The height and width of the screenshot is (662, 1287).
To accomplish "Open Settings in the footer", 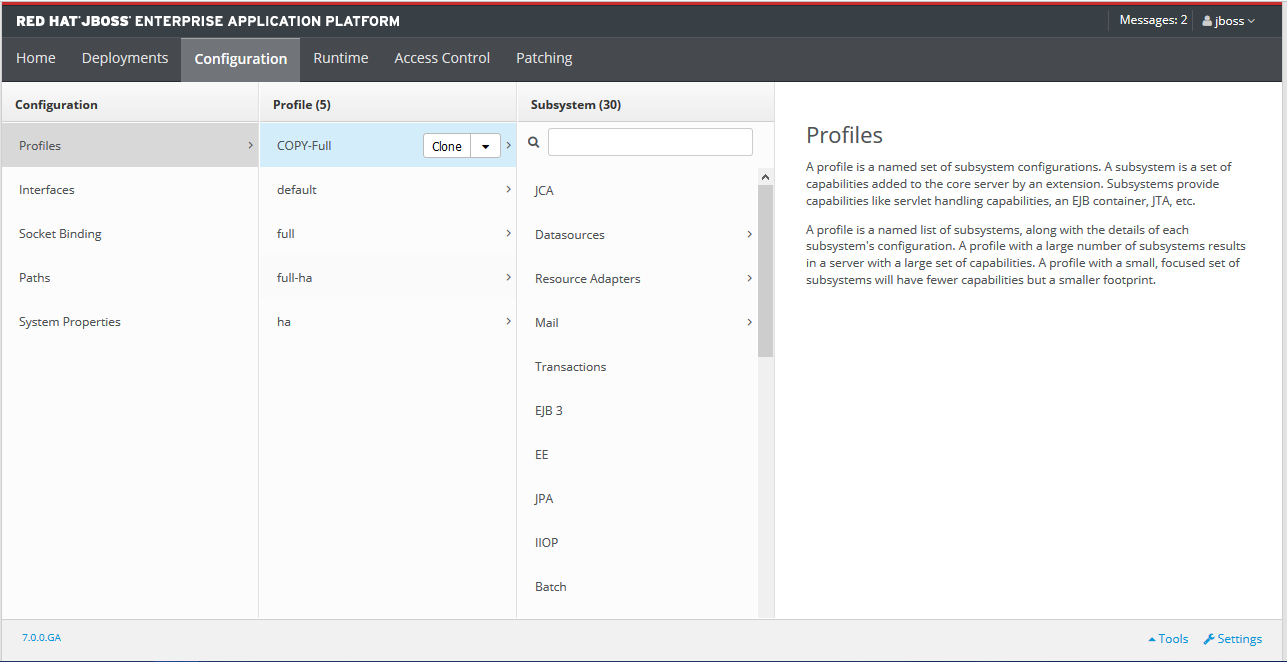I will click(x=1232, y=639).
